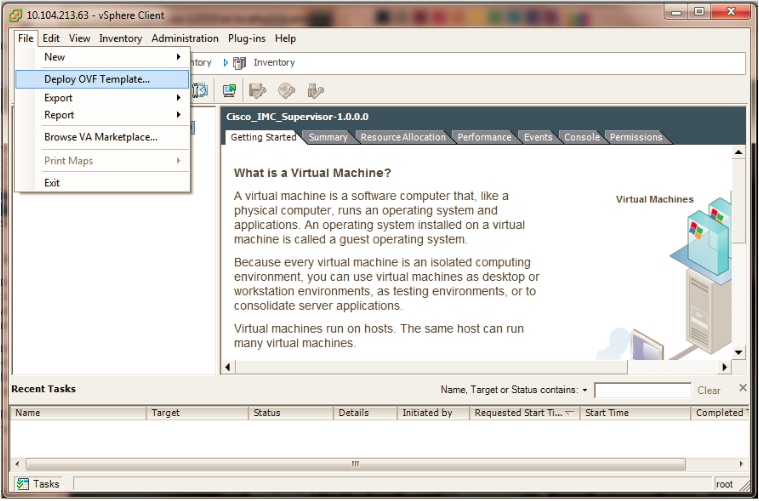Click the Recent Tasks horizontal scrollbar thumb

pyautogui.click(x=356, y=464)
